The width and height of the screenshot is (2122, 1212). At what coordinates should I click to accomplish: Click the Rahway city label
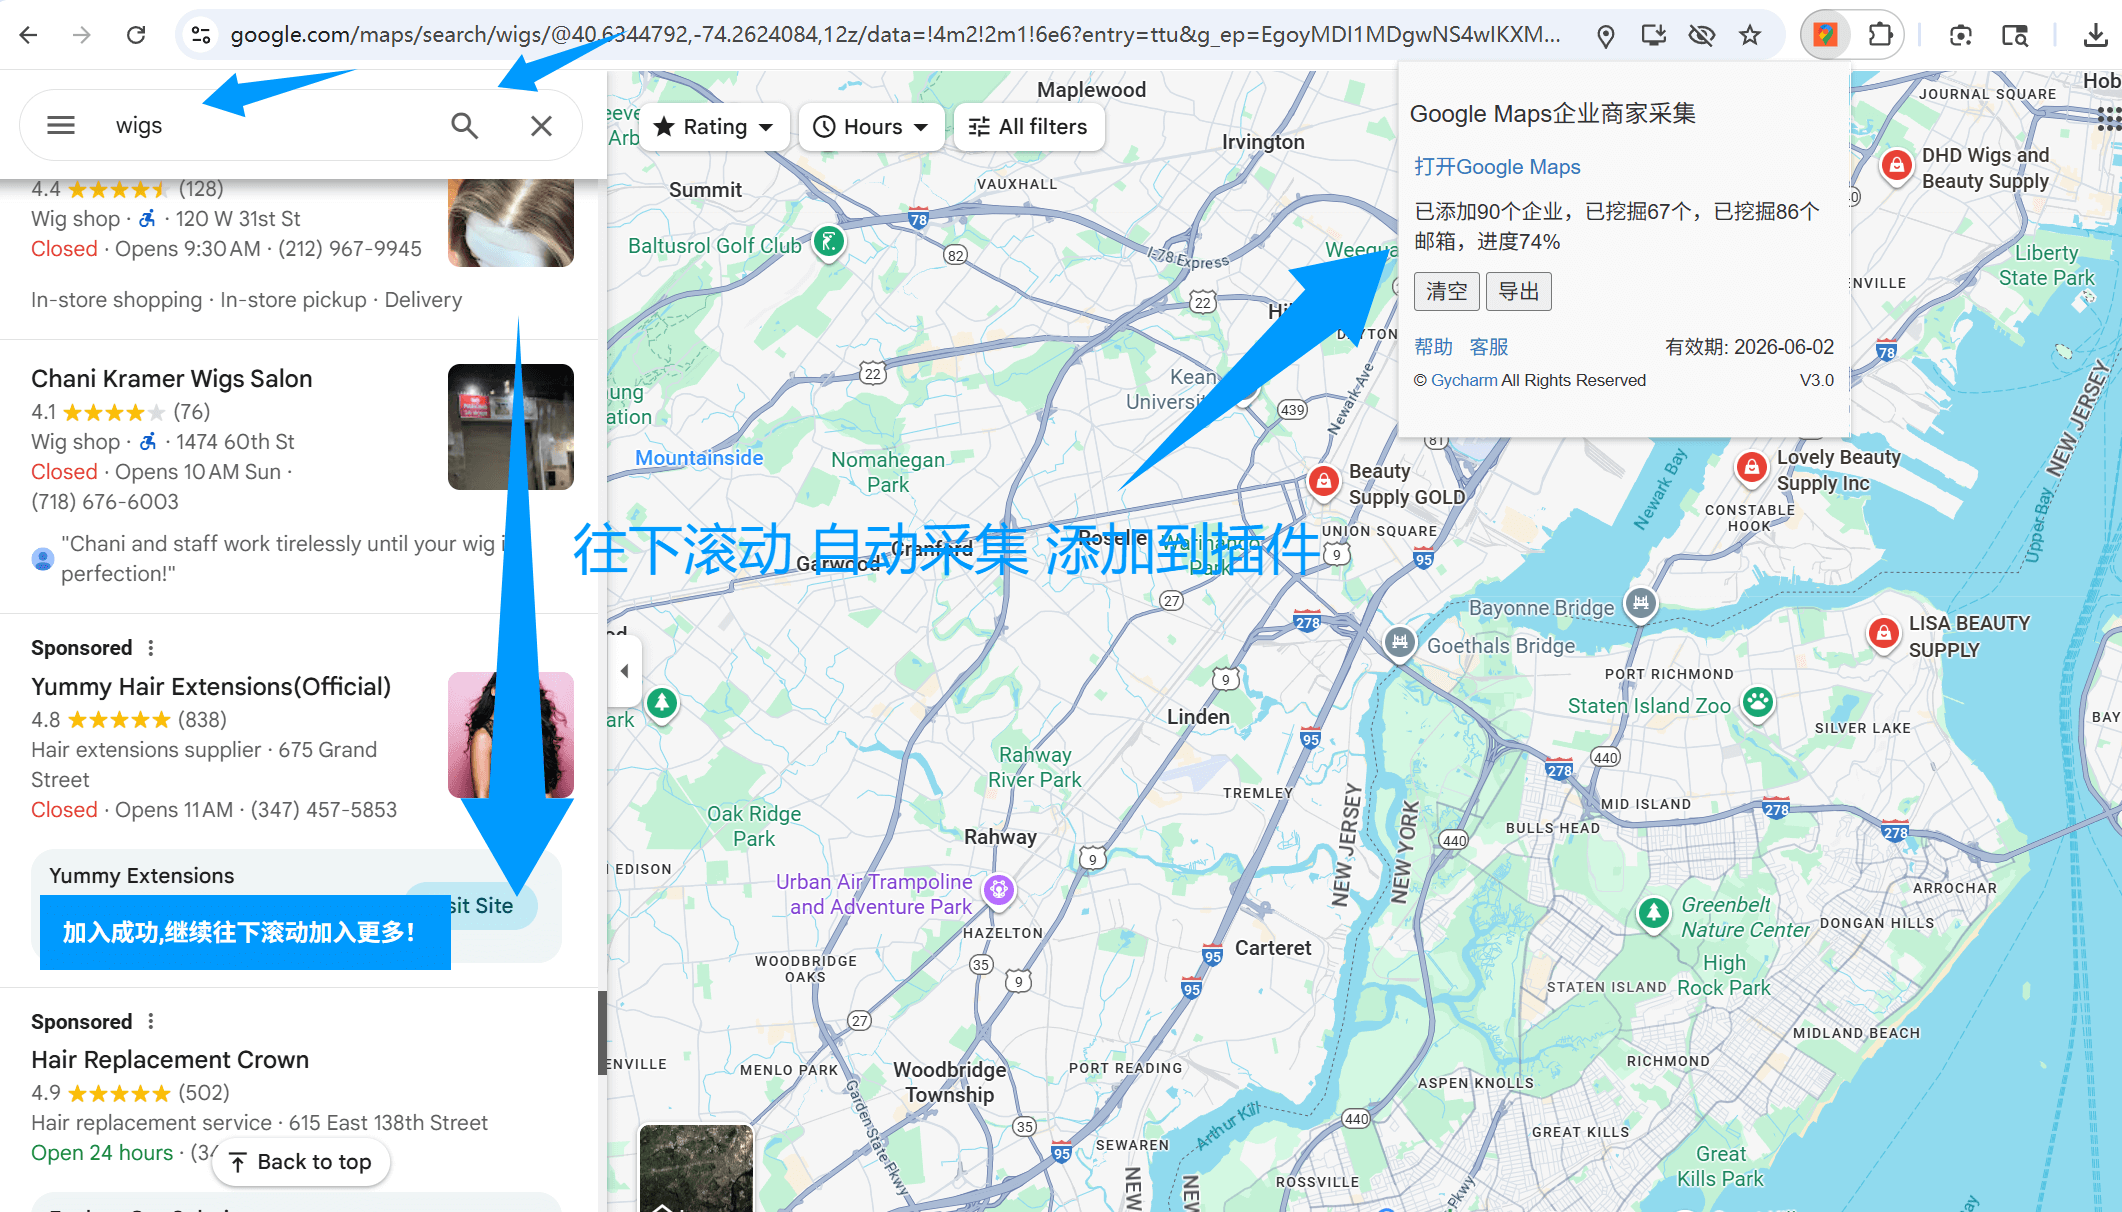click(1000, 837)
